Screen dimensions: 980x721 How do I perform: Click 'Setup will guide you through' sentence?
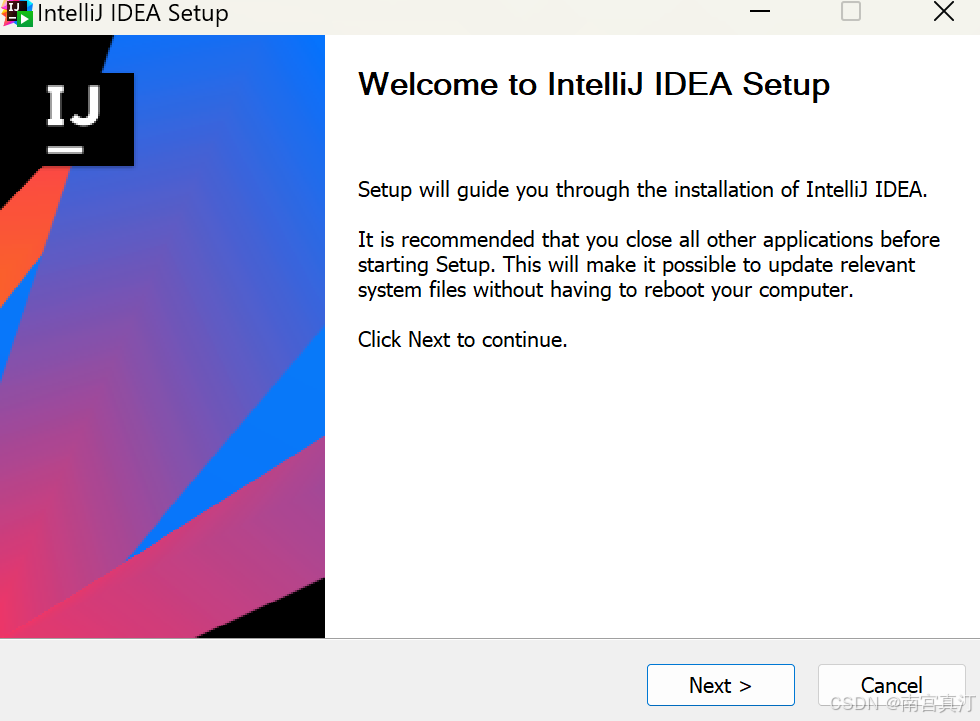[x=642, y=189]
